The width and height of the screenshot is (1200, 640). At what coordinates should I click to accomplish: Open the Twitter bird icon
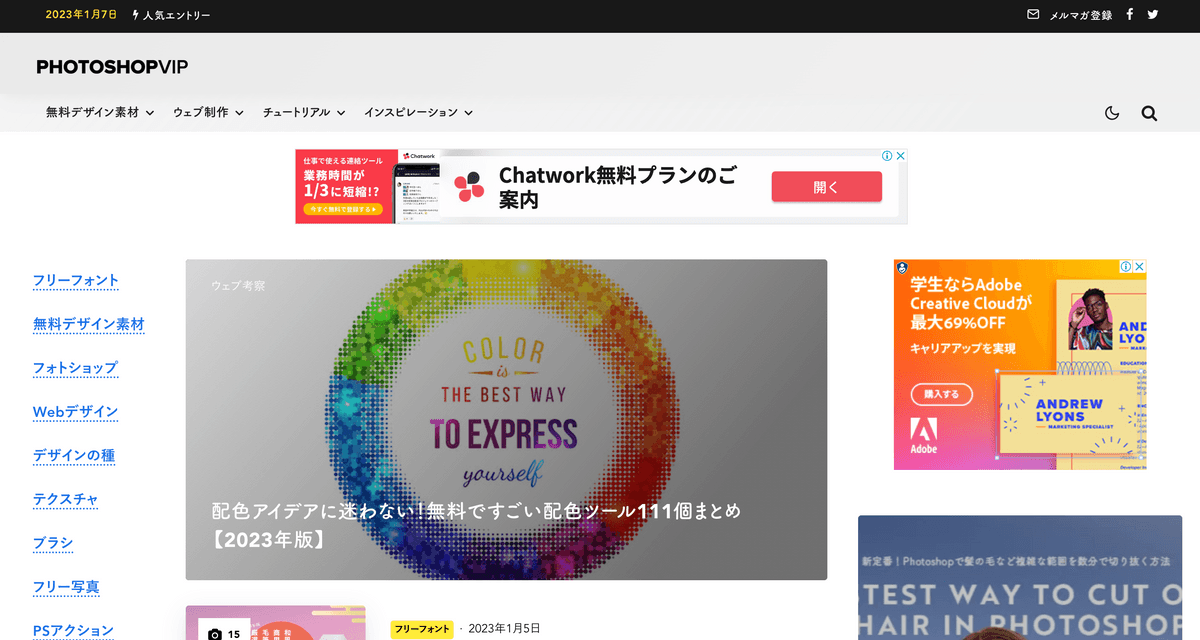[x=1153, y=15]
